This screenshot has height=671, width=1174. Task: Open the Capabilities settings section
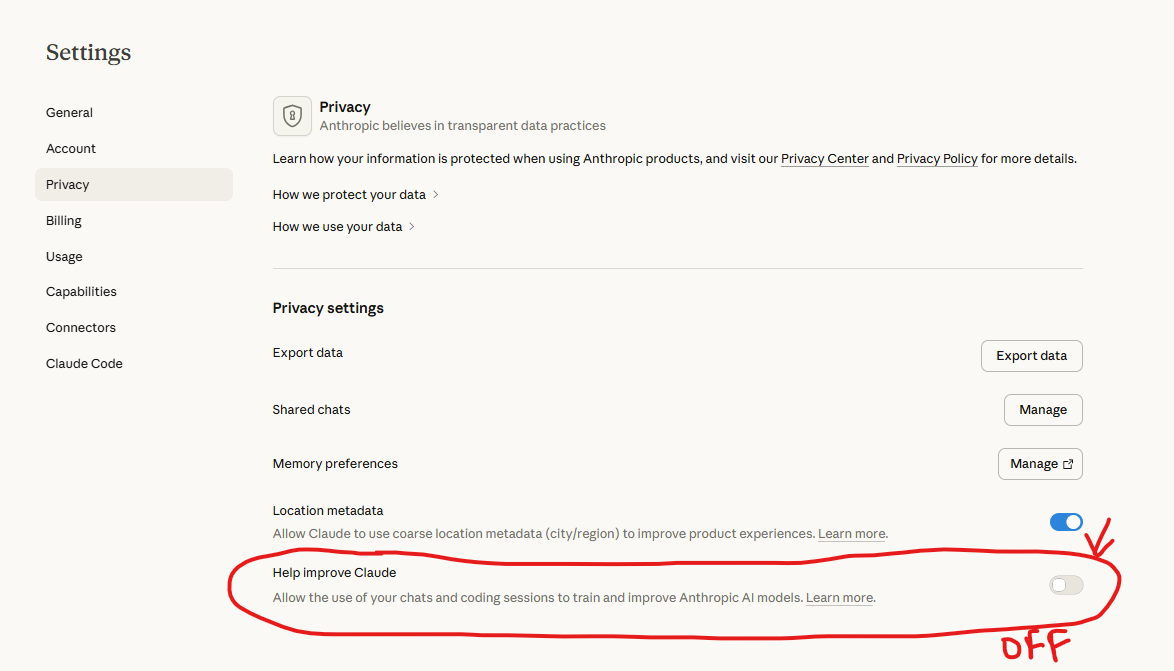[x=81, y=291]
